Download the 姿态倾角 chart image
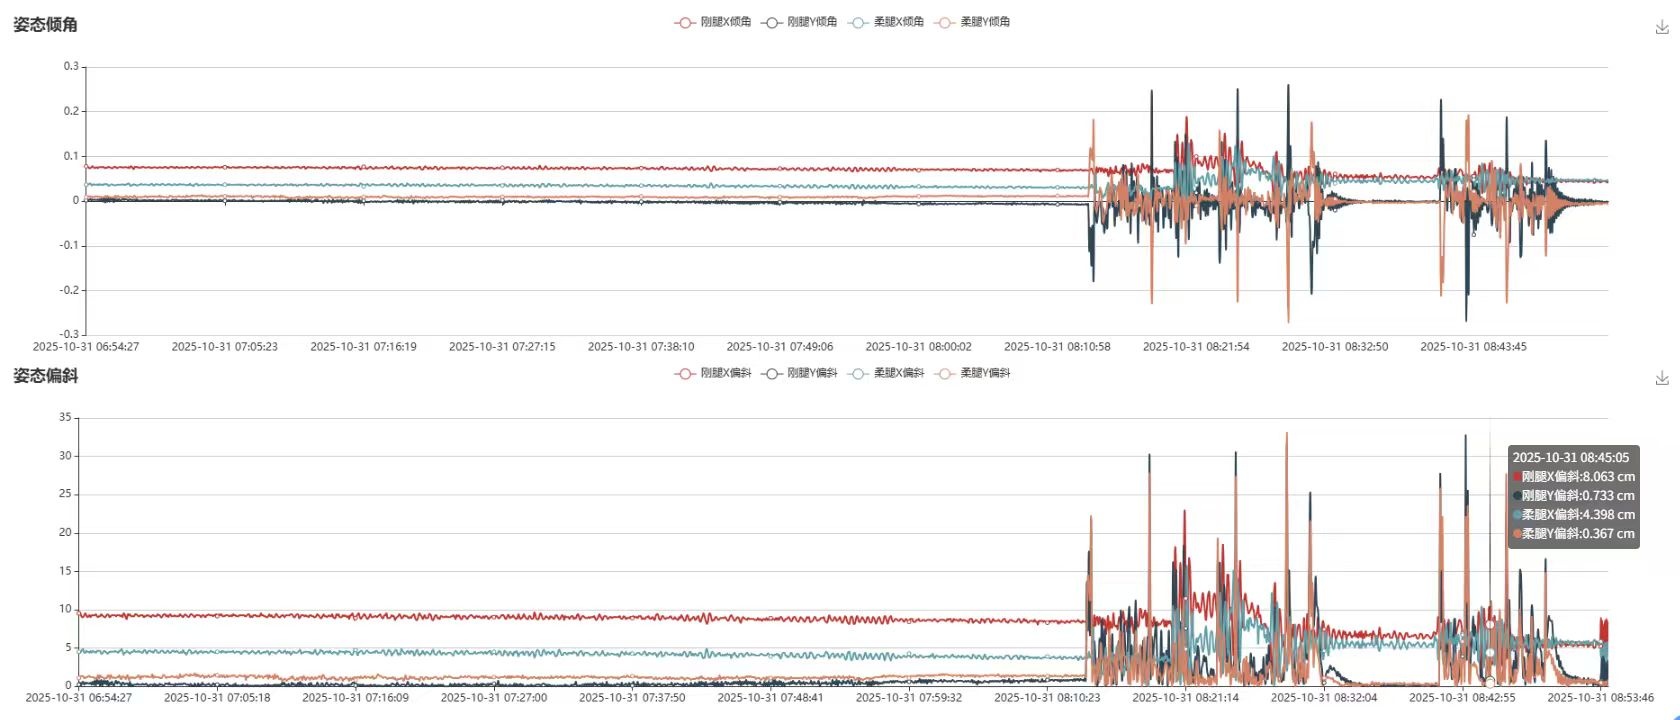The width and height of the screenshot is (1680, 720). coord(1662,27)
